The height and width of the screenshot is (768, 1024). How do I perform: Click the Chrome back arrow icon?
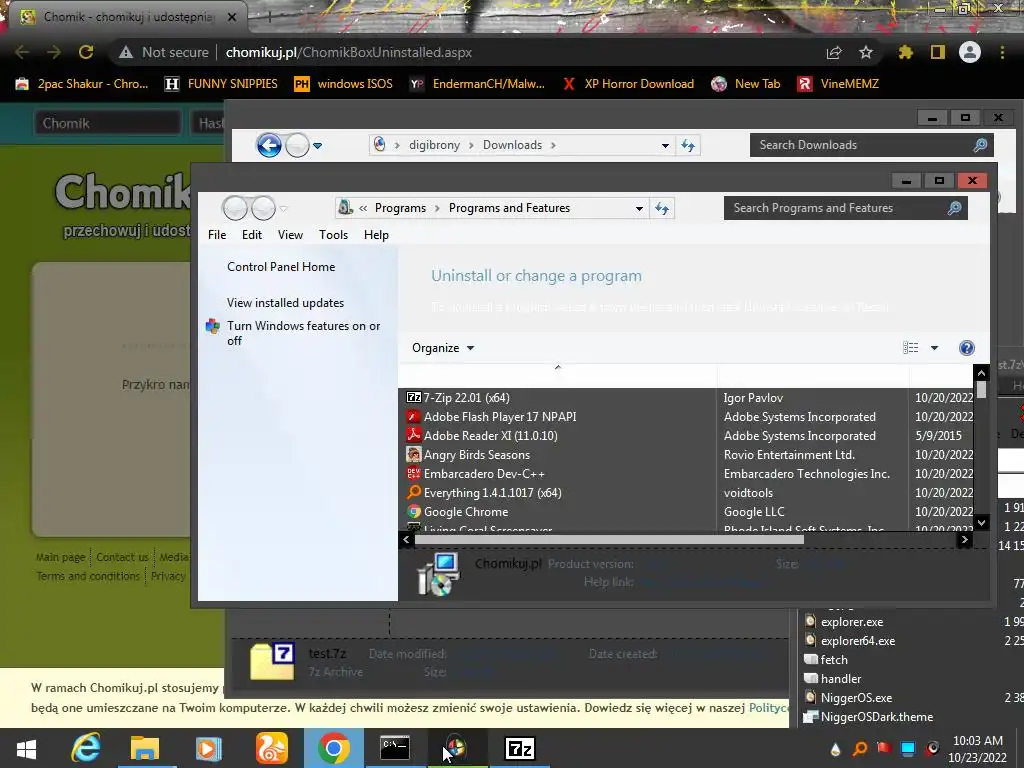pos(22,52)
